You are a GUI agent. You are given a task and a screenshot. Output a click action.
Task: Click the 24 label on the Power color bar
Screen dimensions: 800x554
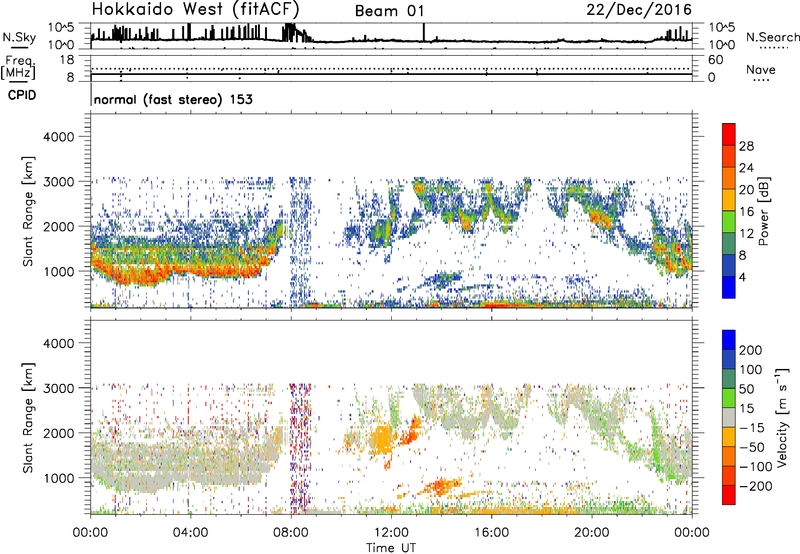coord(746,168)
